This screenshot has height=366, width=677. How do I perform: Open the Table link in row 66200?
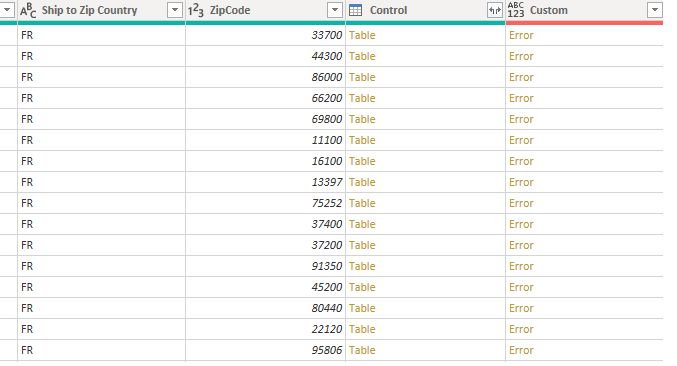pos(362,98)
